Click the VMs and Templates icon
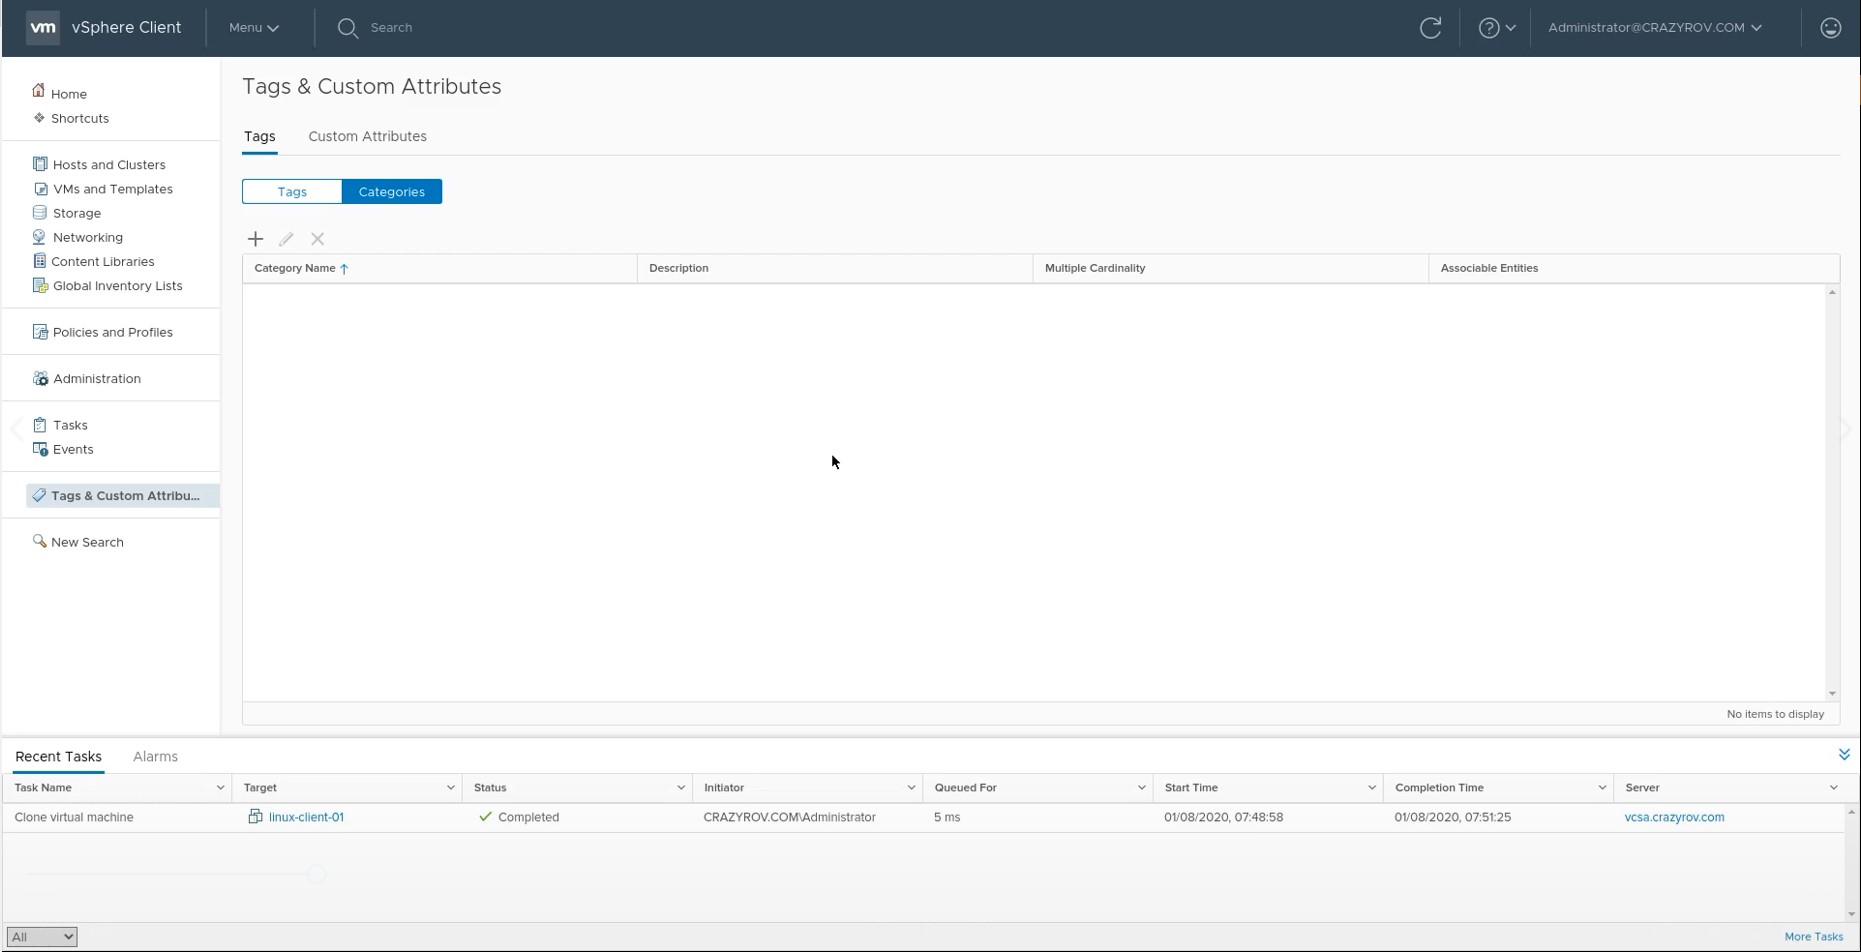 click(40, 188)
